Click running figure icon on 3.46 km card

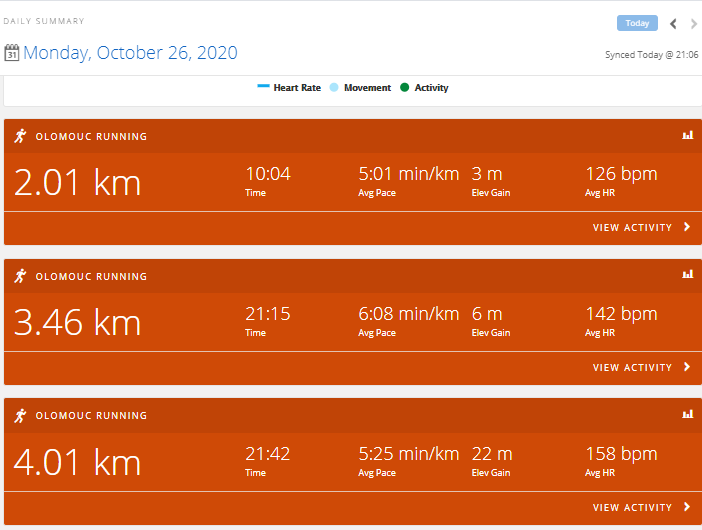pyautogui.click(x=20, y=276)
